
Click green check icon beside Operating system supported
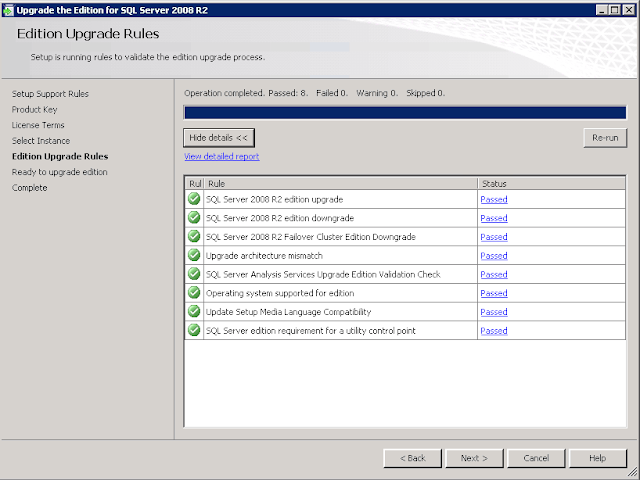[x=194, y=293]
